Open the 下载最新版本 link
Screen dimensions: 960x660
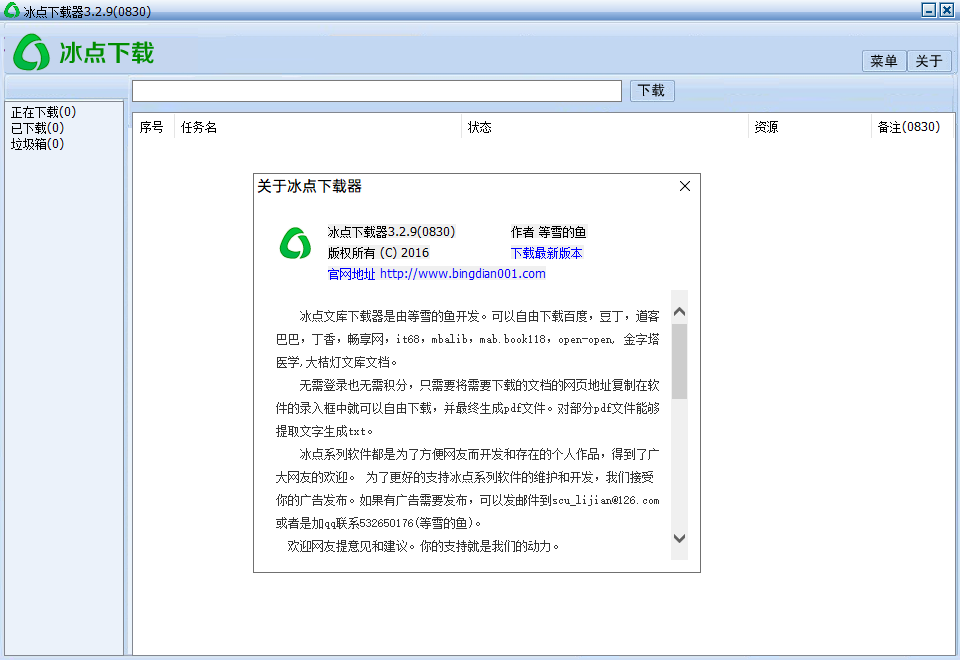(x=546, y=253)
